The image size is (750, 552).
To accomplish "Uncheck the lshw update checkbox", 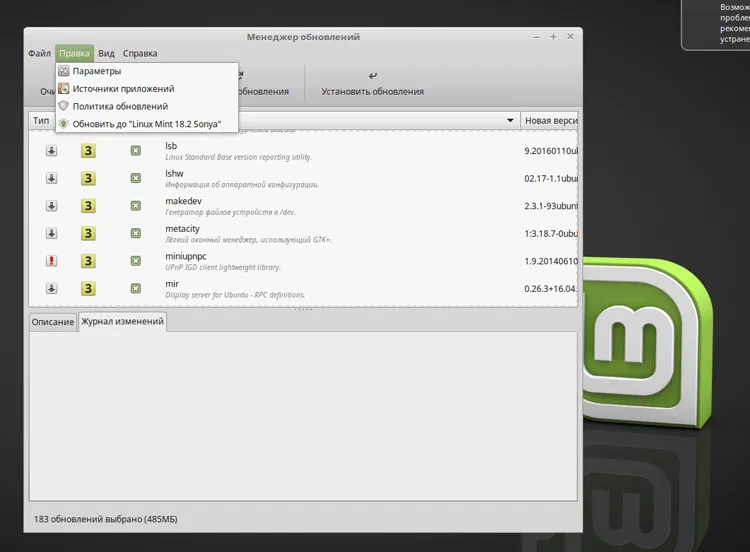I will pyautogui.click(x=136, y=178).
